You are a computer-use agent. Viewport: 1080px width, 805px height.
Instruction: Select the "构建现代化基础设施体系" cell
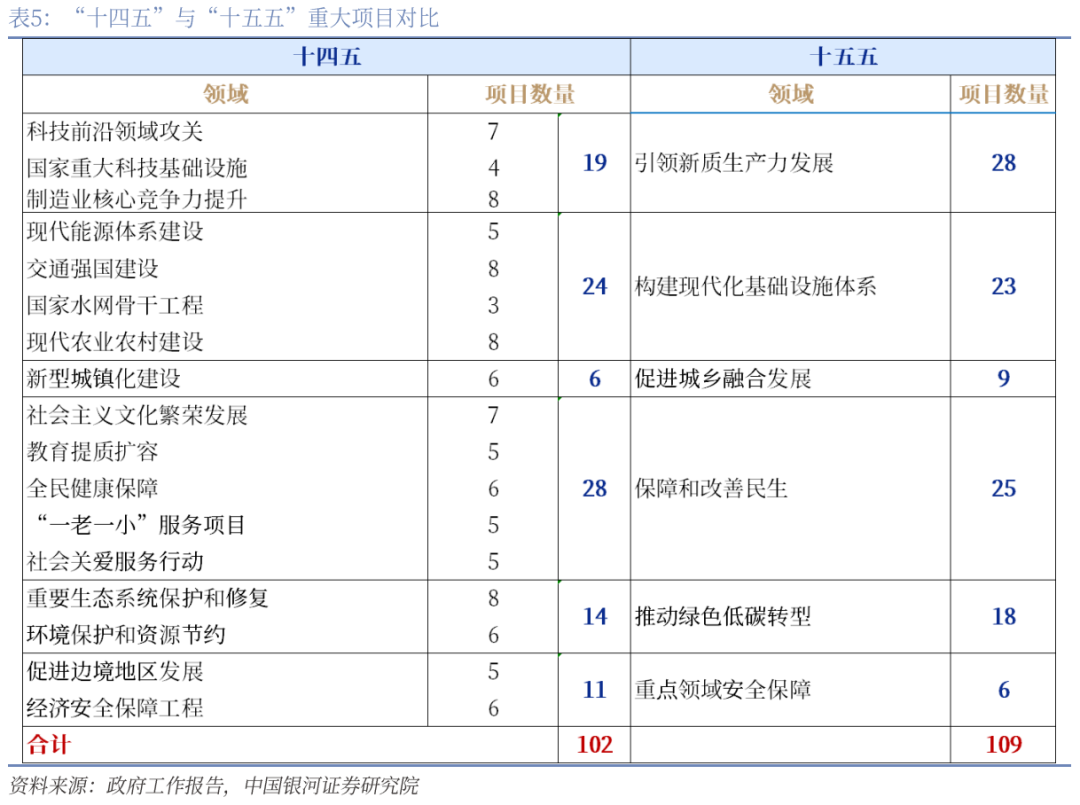click(756, 287)
